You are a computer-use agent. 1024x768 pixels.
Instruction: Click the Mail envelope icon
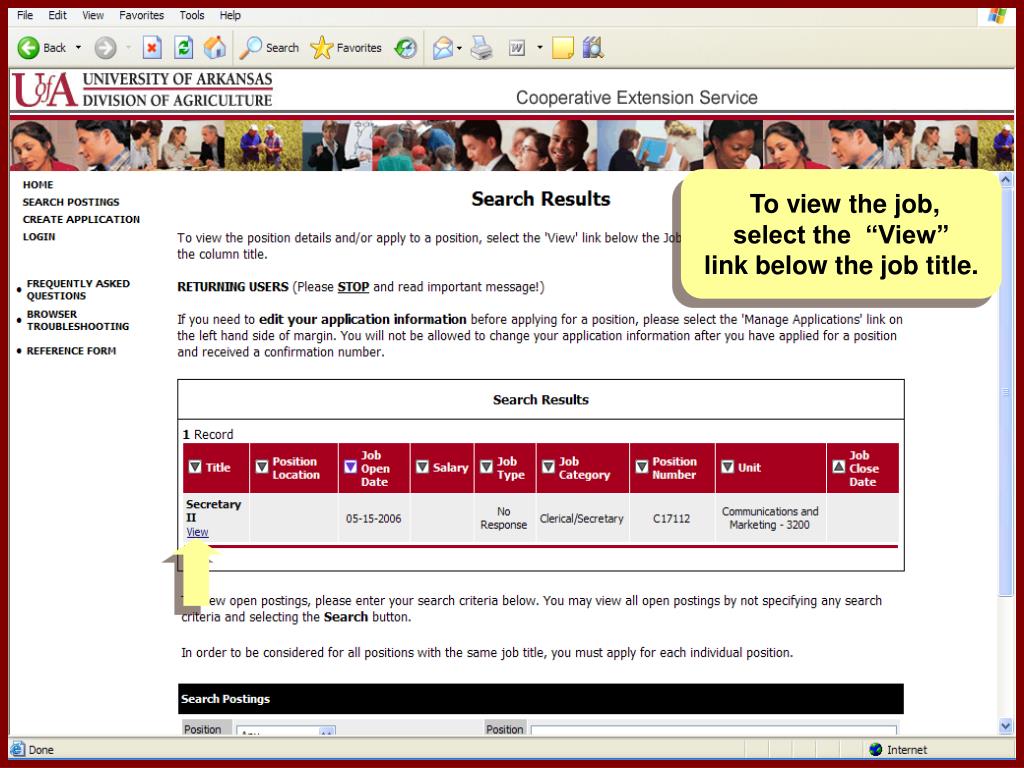pyautogui.click(x=442, y=48)
